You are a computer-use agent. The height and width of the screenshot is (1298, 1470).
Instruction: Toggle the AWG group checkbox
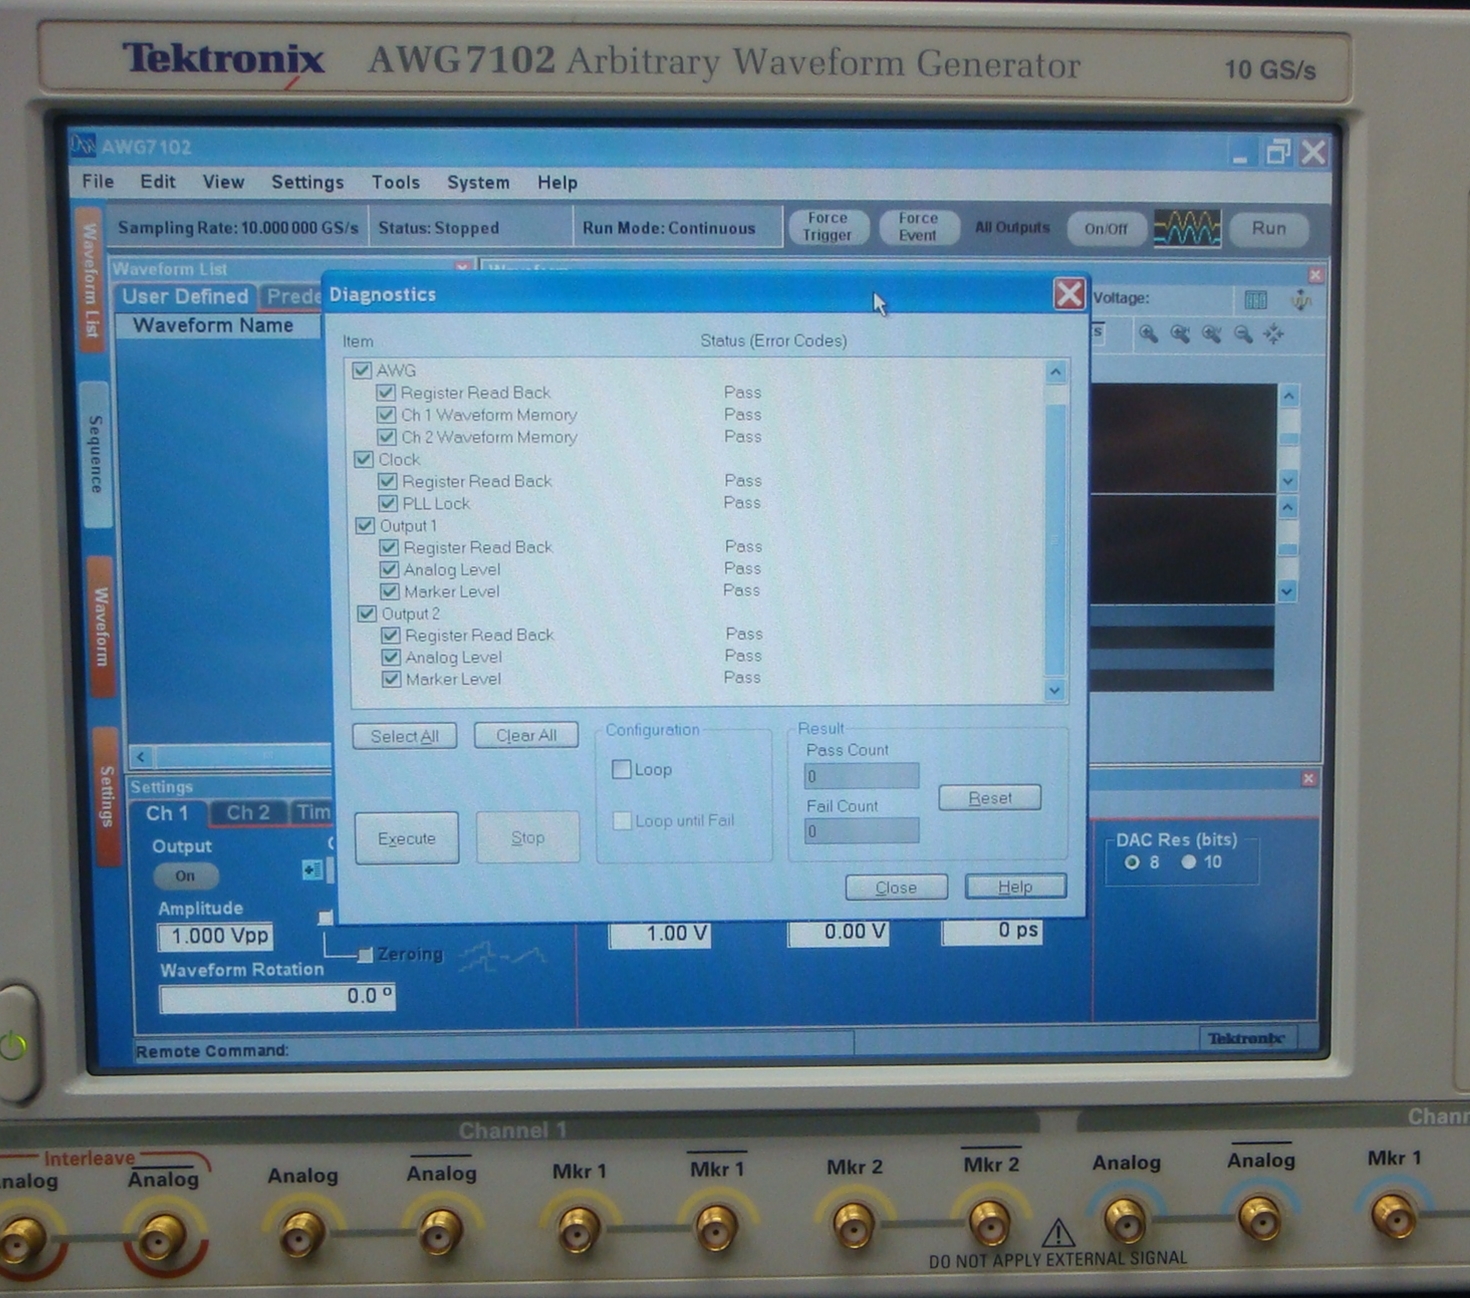362,370
